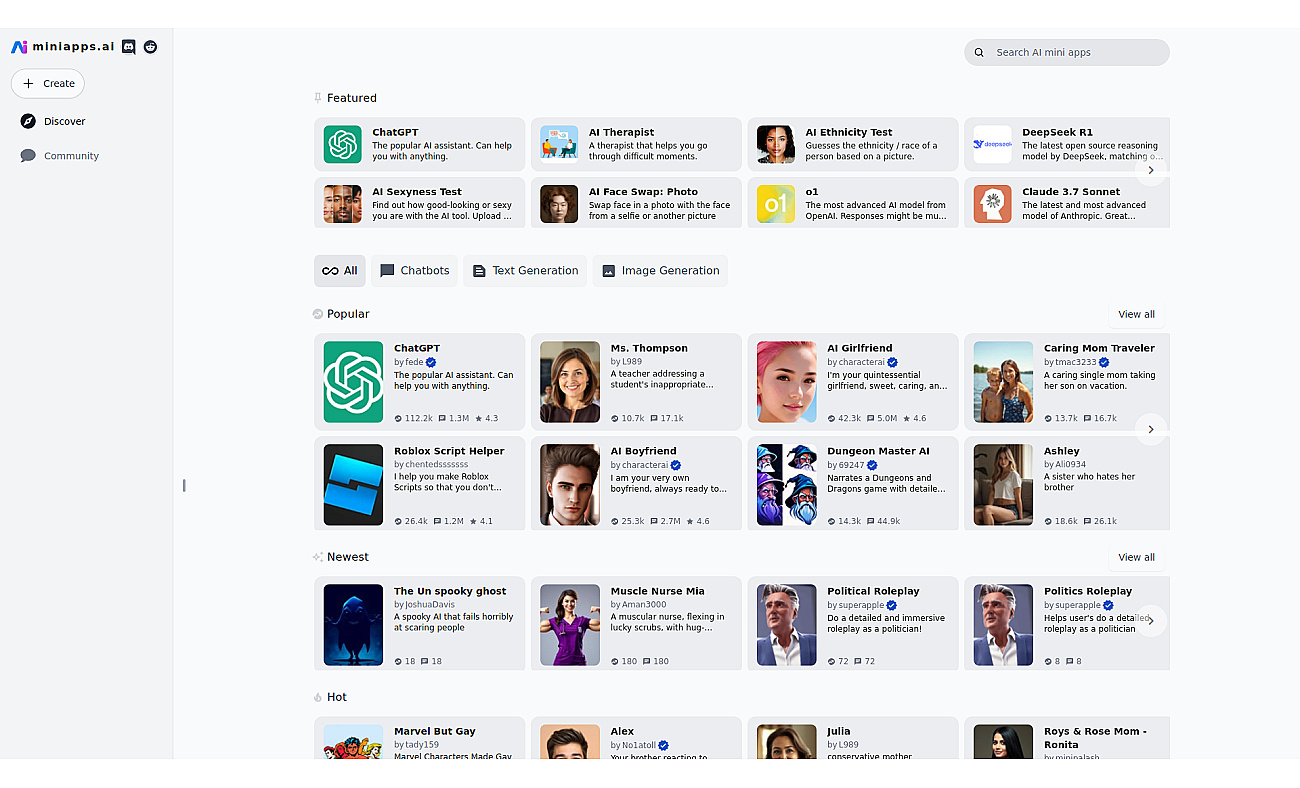Open the AI Ethnicity Test thumbnail

(776, 144)
